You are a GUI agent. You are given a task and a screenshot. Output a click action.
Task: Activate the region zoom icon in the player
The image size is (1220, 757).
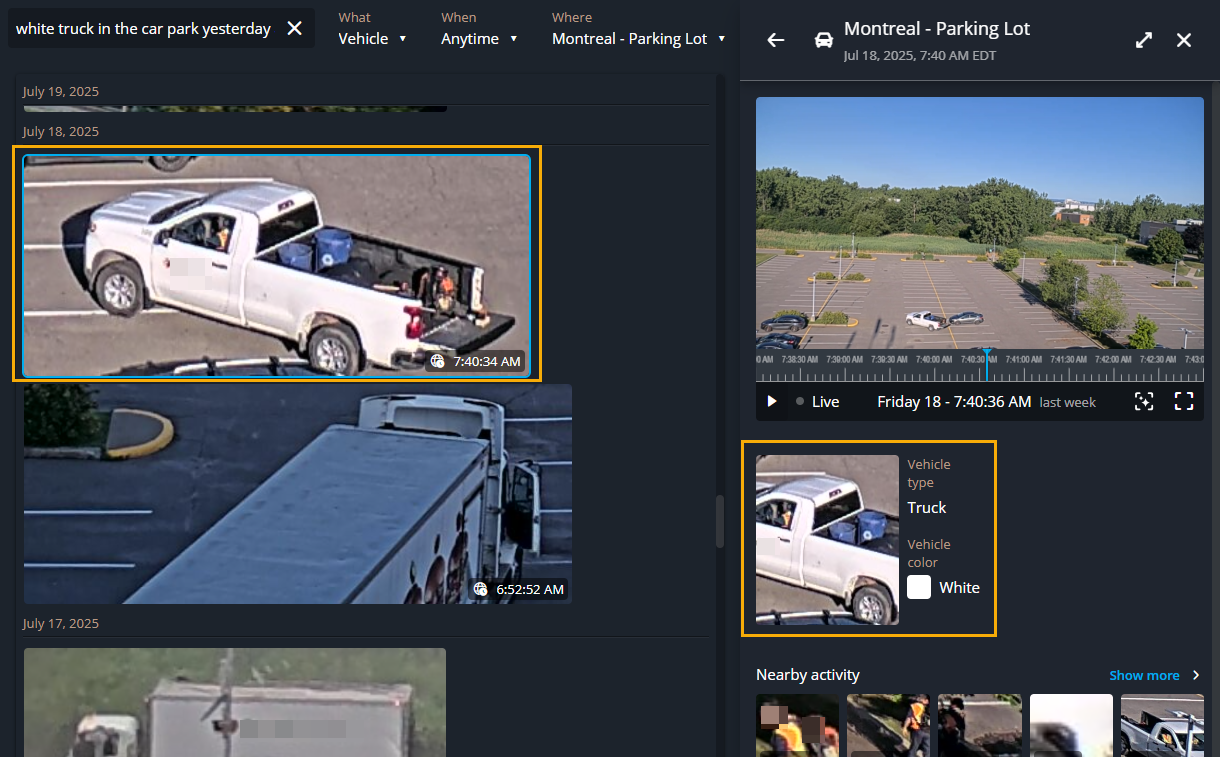click(x=1143, y=401)
